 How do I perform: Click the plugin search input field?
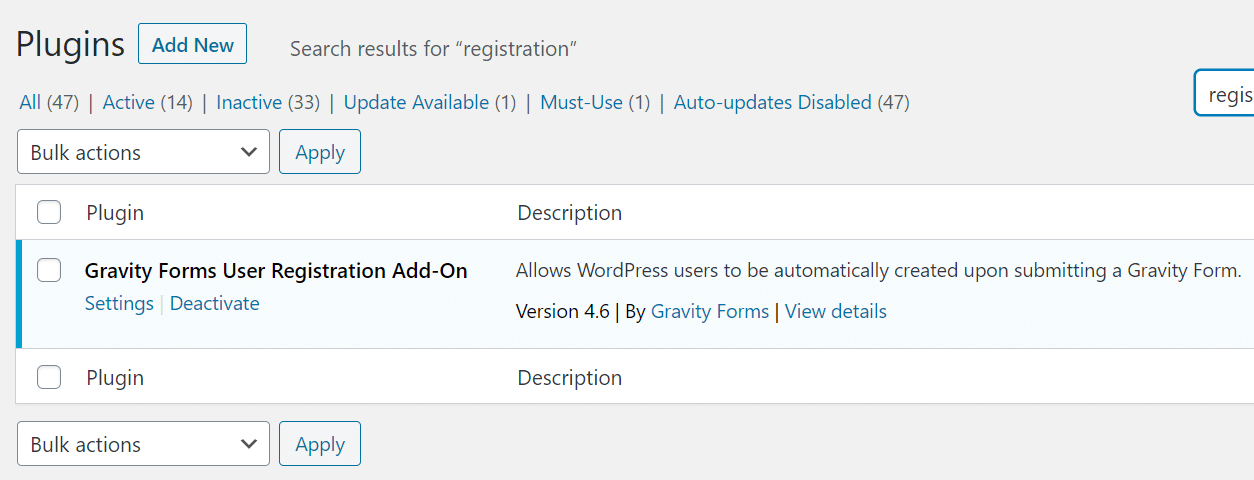[x=1228, y=94]
